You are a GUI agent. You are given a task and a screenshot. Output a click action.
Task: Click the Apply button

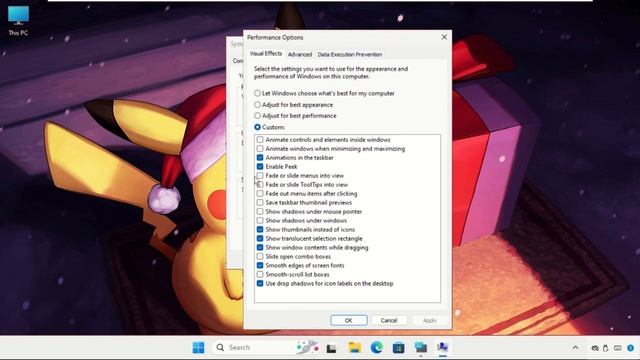[x=429, y=320]
